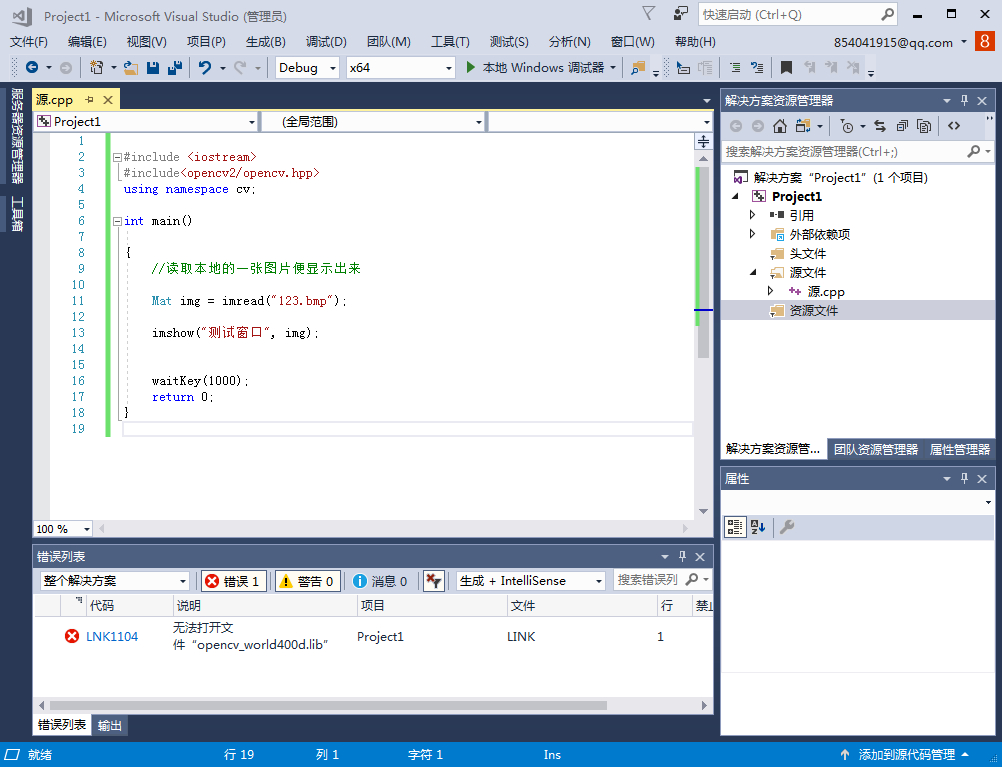1002x767 pixels.
Task: Open the 调试(D) menu
Action: click(x=326, y=42)
